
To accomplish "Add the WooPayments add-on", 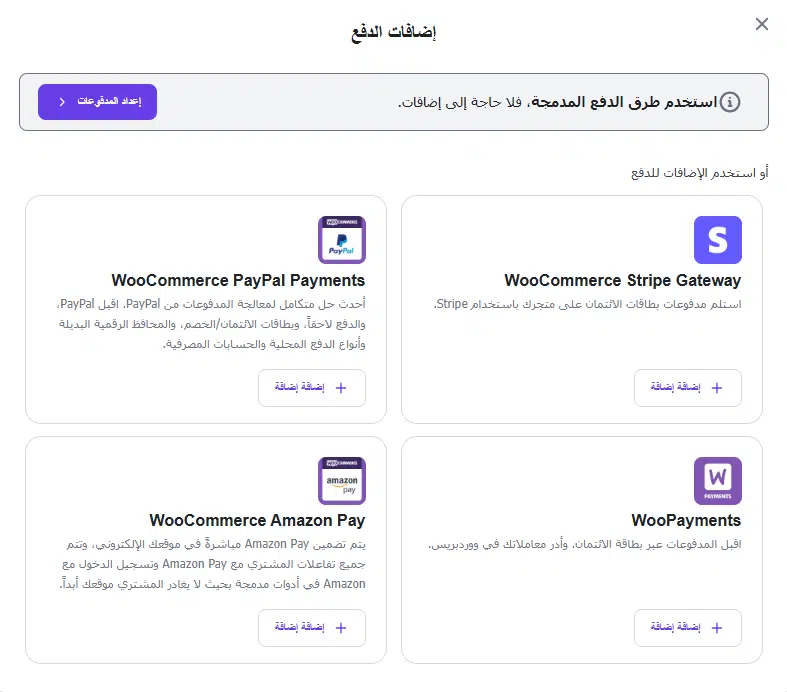I will tap(688, 628).
